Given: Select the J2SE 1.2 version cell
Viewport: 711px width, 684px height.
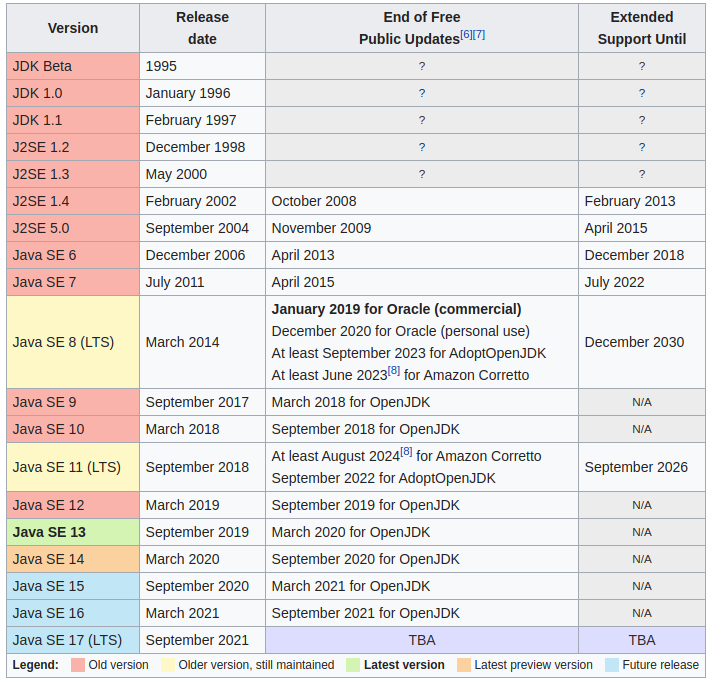Looking at the screenshot, I should 73,147.
